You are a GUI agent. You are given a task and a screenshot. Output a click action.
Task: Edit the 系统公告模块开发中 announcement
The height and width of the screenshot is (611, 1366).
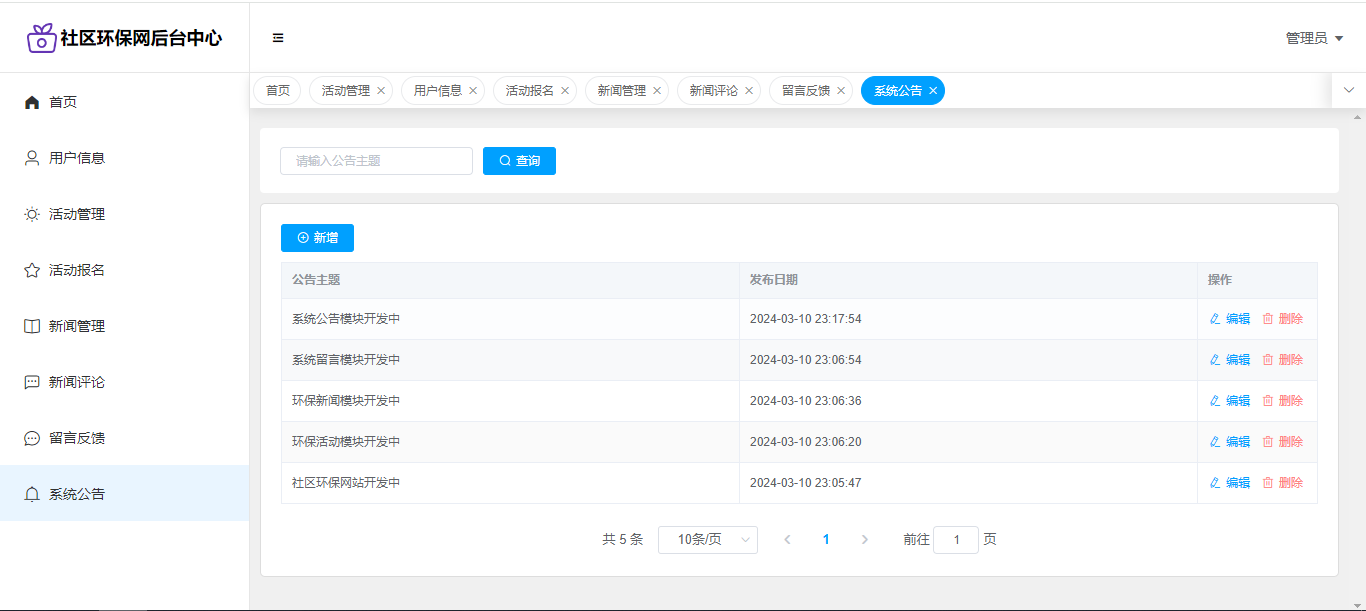pyautogui.click(x=1230, y=319)
